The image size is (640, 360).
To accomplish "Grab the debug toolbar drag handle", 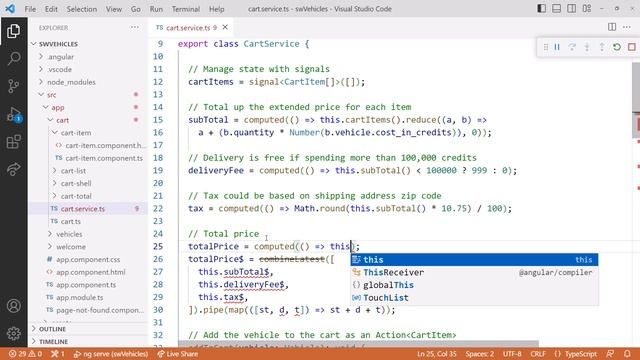I will pos(546,47).
